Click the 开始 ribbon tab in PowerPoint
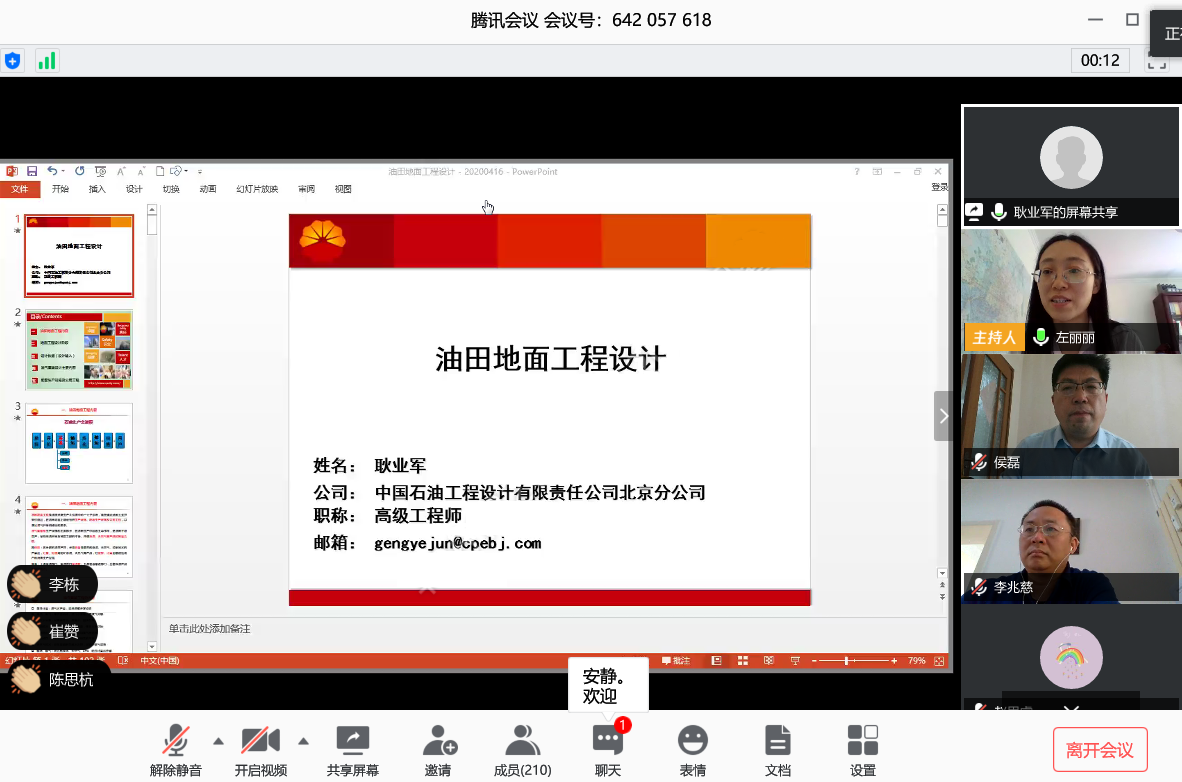The height and width of the screenshot is (782, 1182). [x=61, y=189]
